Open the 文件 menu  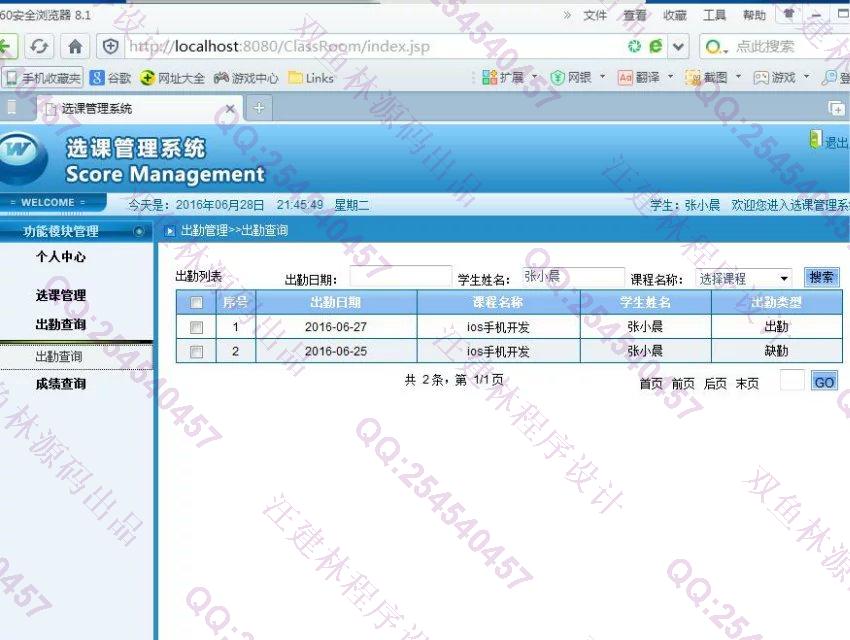(595, 15)
